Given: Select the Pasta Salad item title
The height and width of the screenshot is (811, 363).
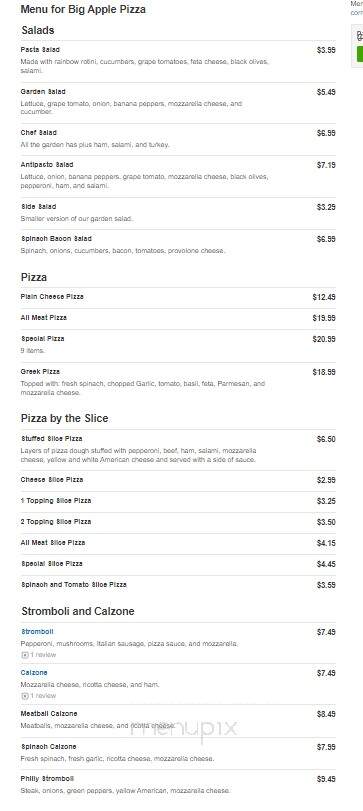Looking at the screenshot, I should [x=40, y=50].
